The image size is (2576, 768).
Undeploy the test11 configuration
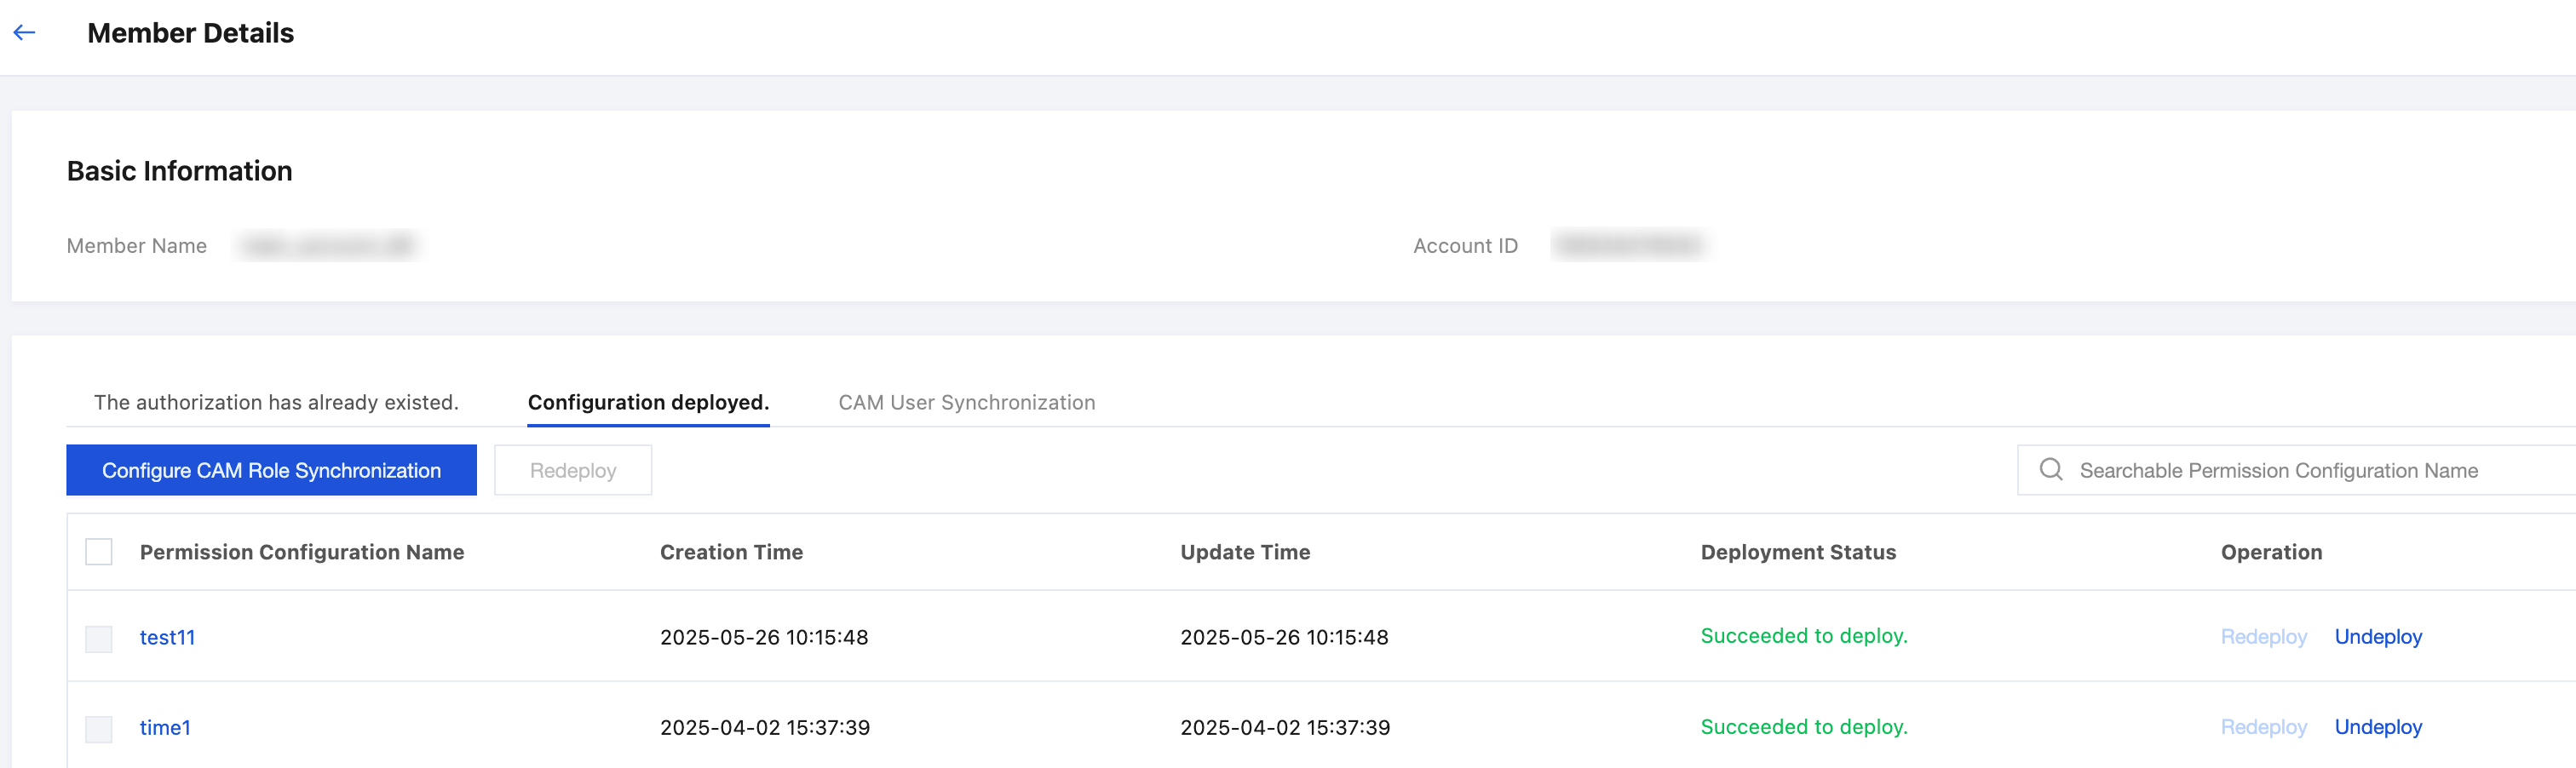[2377, 637]
